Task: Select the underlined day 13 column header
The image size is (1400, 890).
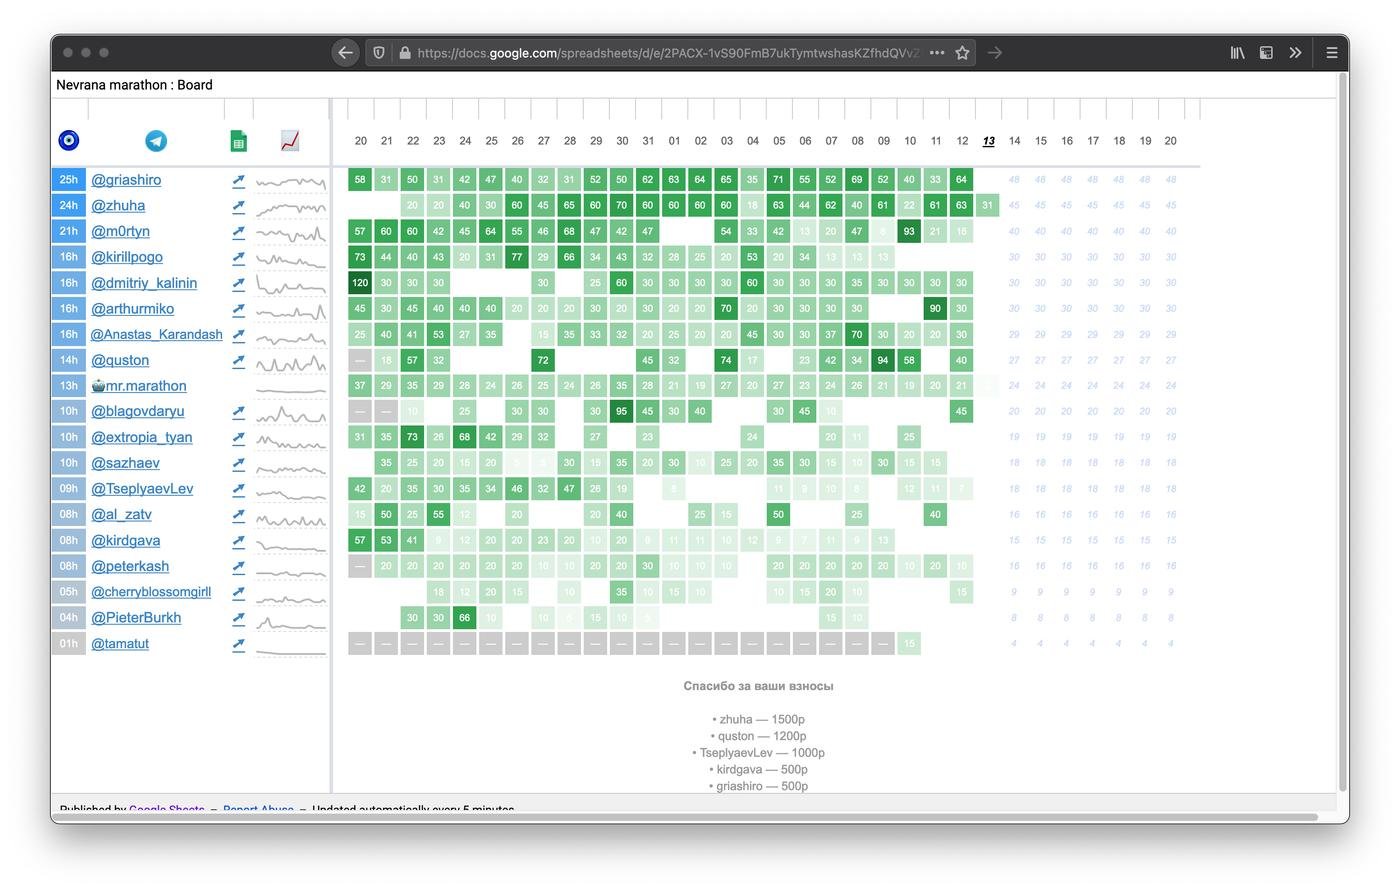Action: pyautogui.click(x=988, y=141)
